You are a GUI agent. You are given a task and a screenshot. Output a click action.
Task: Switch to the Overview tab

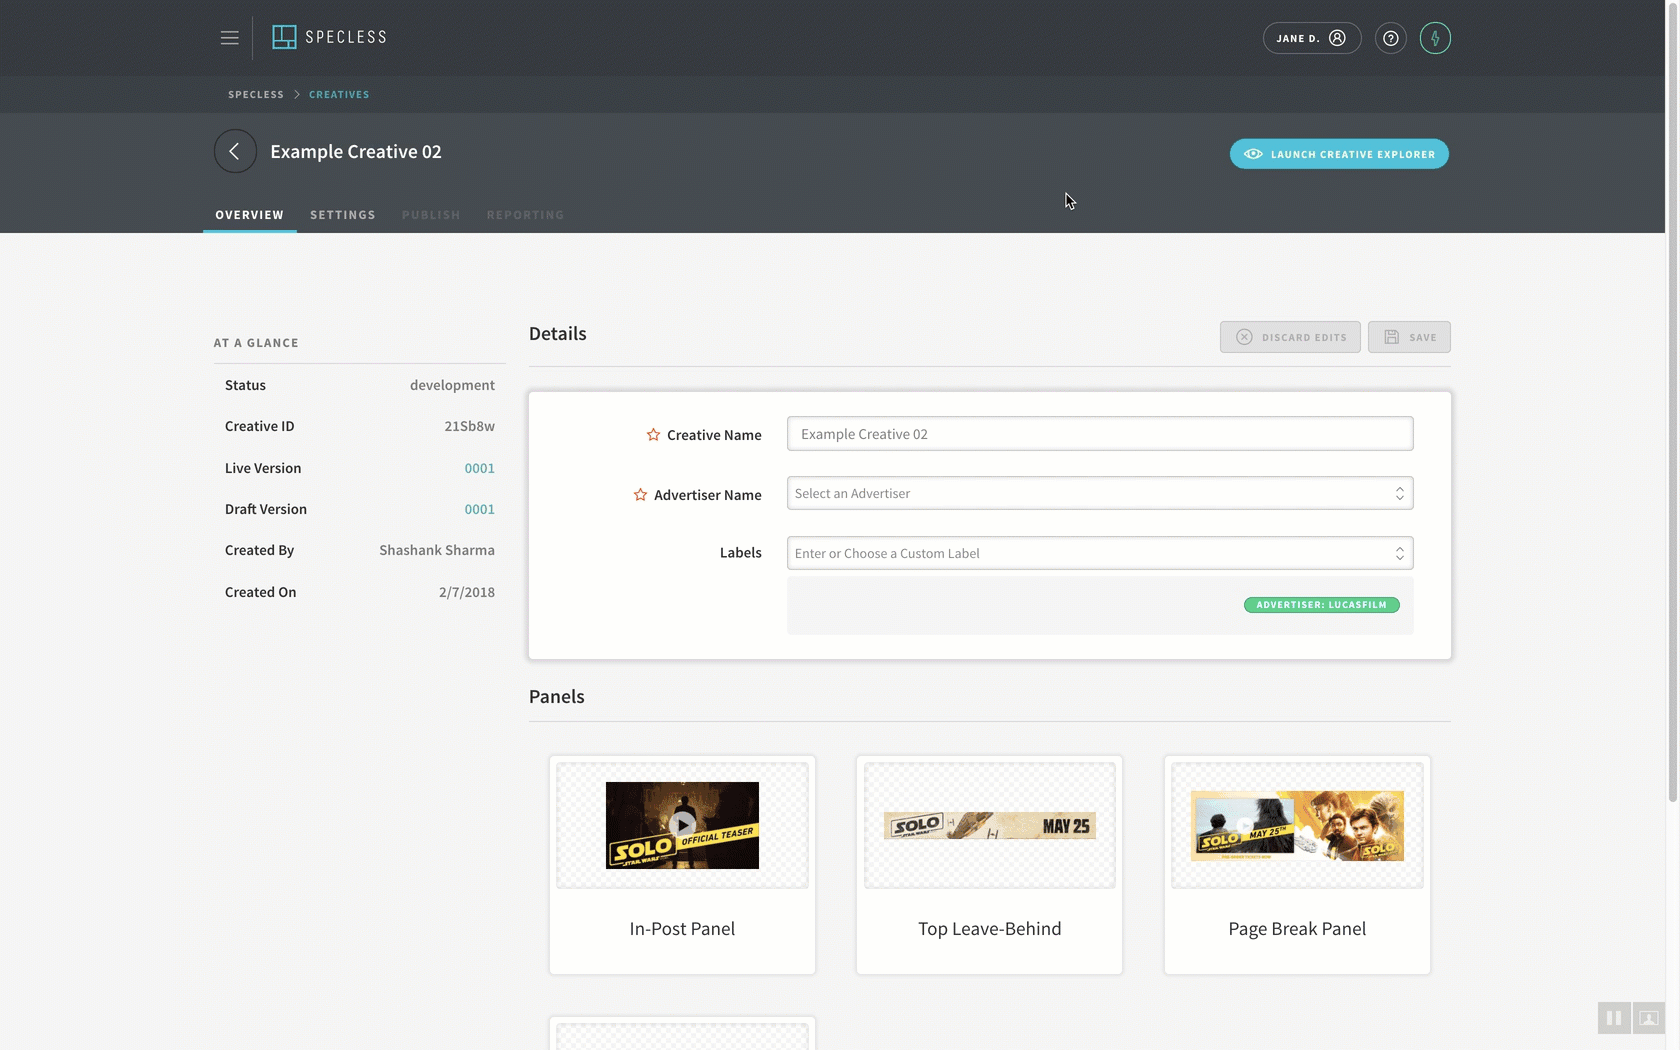pos(249,215)
